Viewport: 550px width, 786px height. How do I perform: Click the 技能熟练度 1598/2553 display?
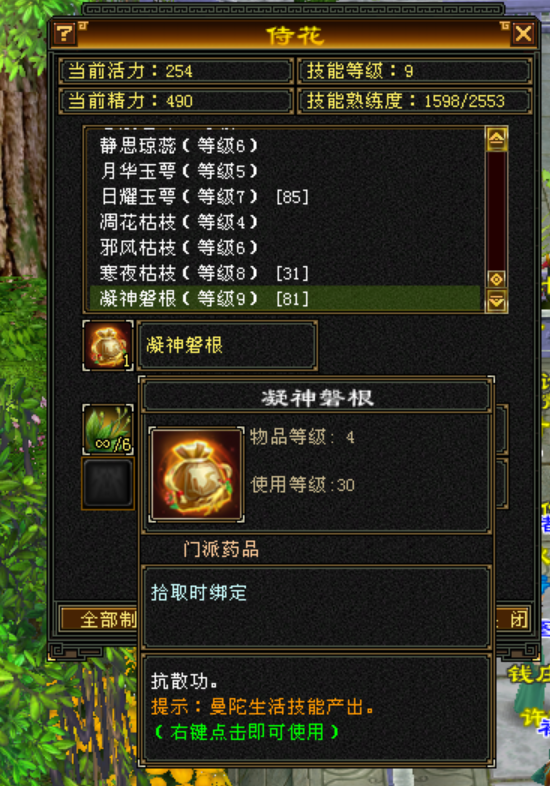415,101
